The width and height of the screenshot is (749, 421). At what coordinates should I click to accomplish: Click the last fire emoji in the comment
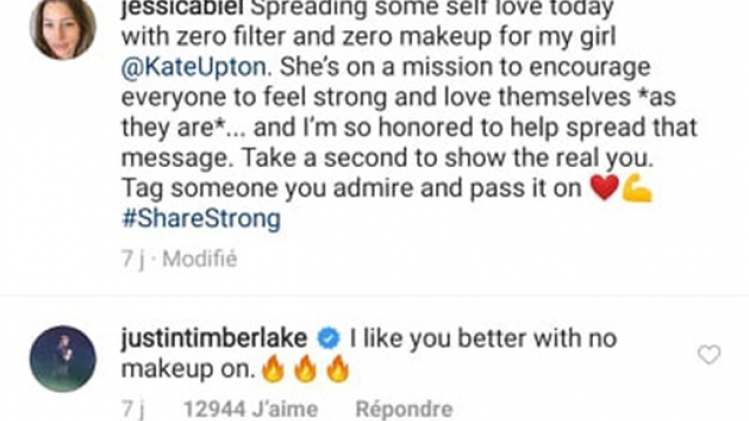[x=338, y=371]
